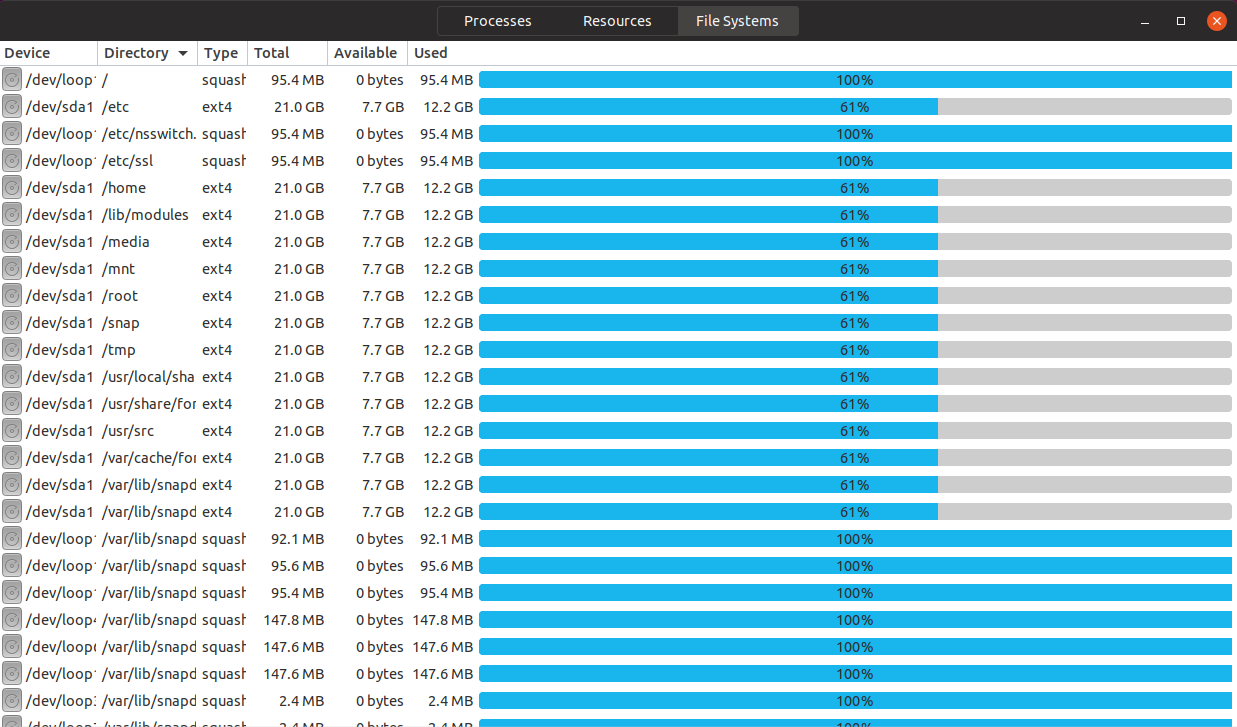Click the disk icon in the 147.8 MB row
Viewport: 1237px width, 727px height.
(x=12, y=620)
